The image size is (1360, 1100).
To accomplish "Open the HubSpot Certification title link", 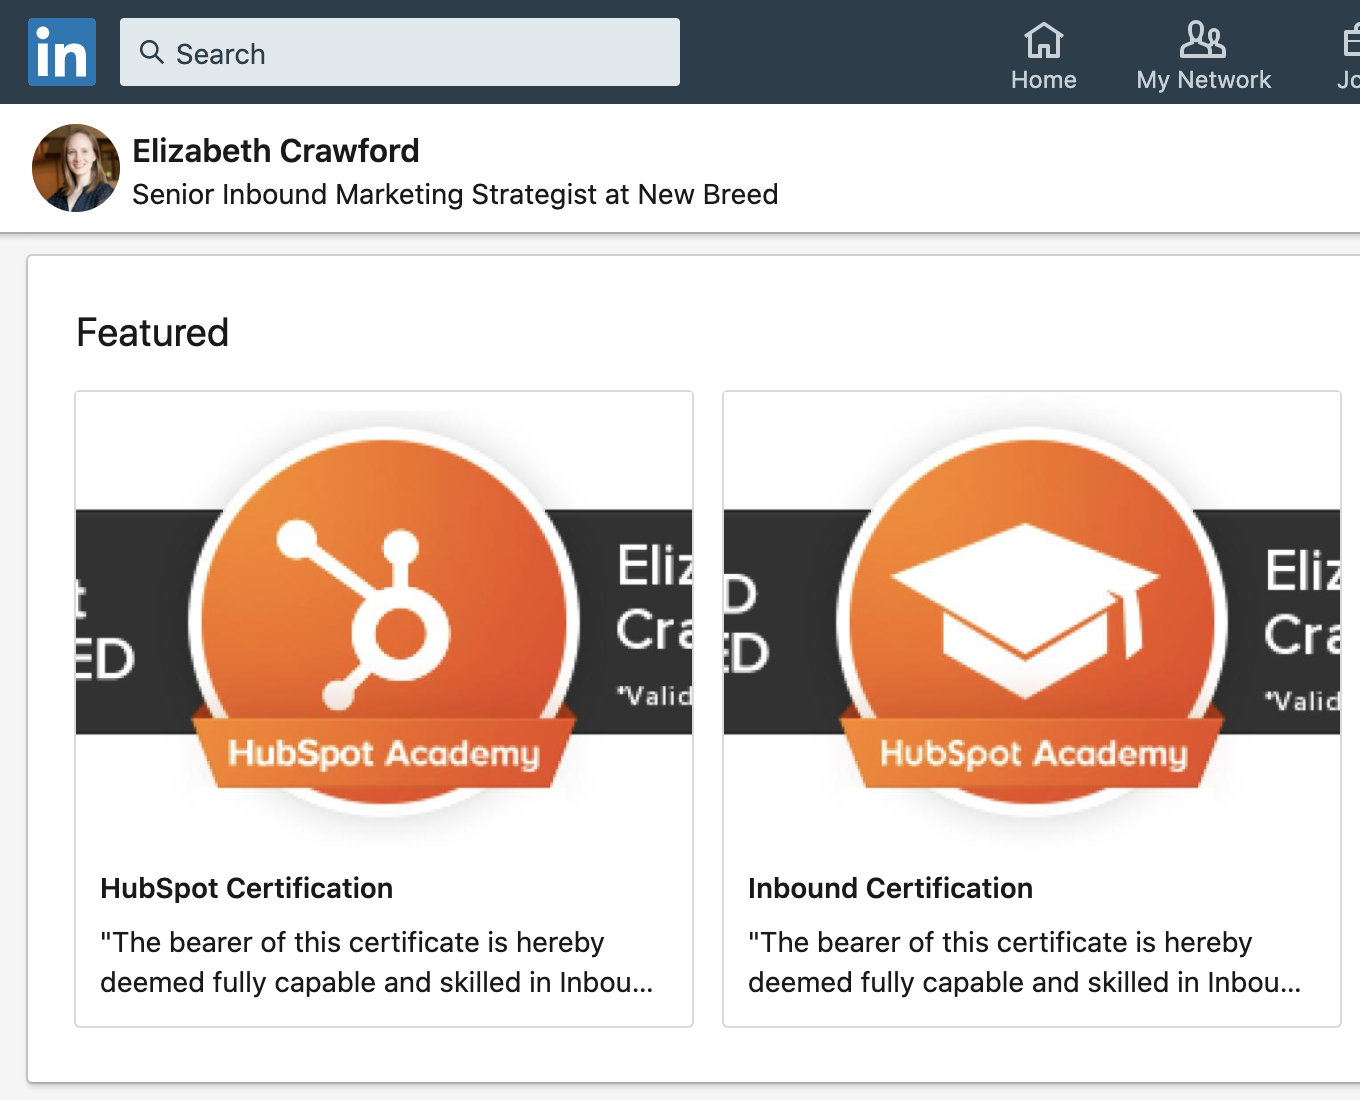I will coord(247,888).
